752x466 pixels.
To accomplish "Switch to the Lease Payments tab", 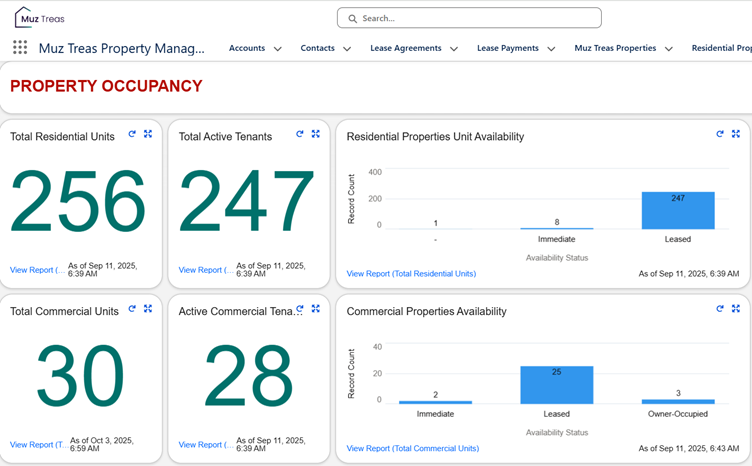I will 507,48.
